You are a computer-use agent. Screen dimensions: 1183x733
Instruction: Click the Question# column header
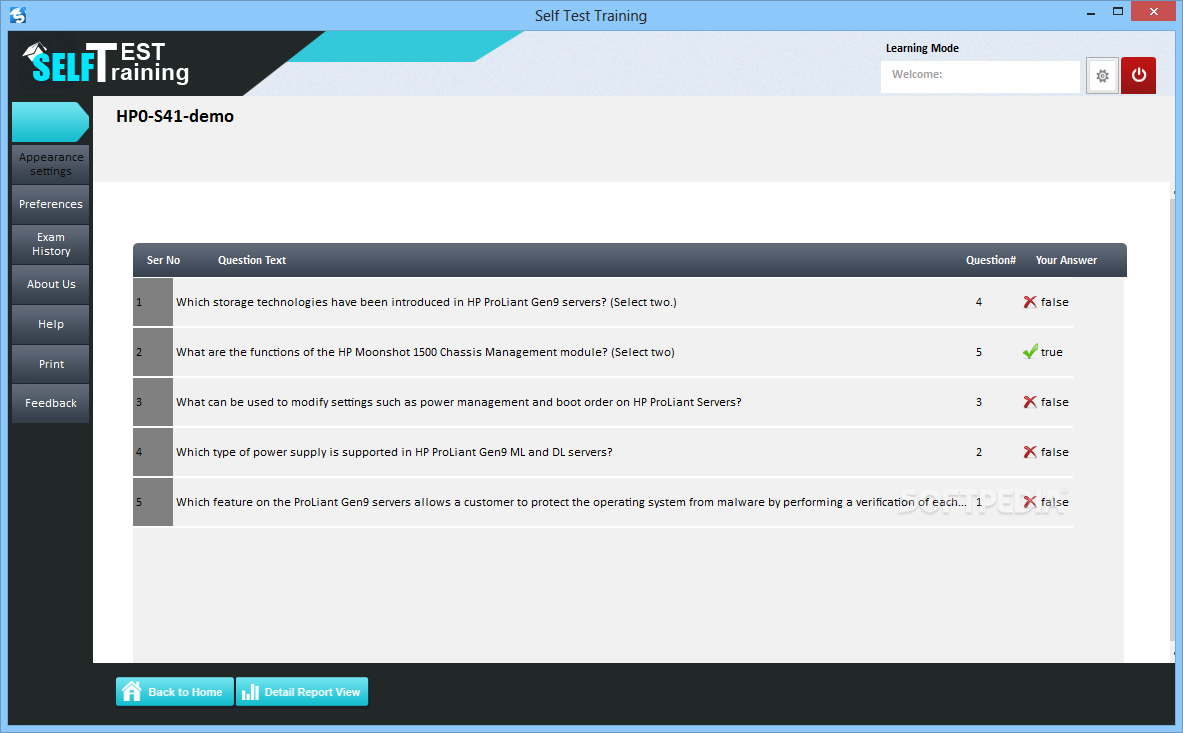(991, 260)
